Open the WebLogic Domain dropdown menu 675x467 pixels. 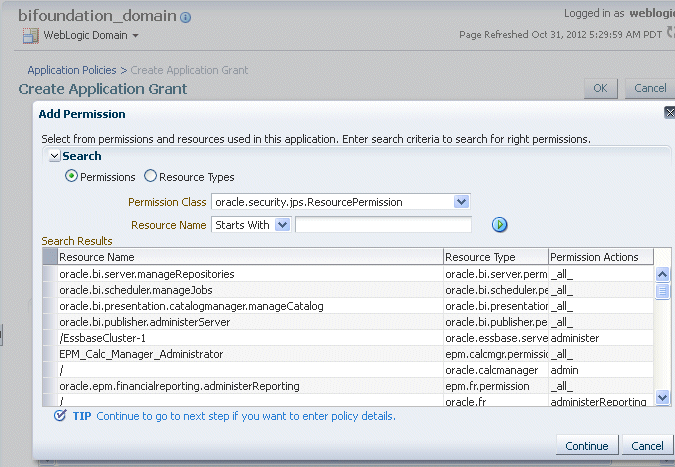(135, 36)
